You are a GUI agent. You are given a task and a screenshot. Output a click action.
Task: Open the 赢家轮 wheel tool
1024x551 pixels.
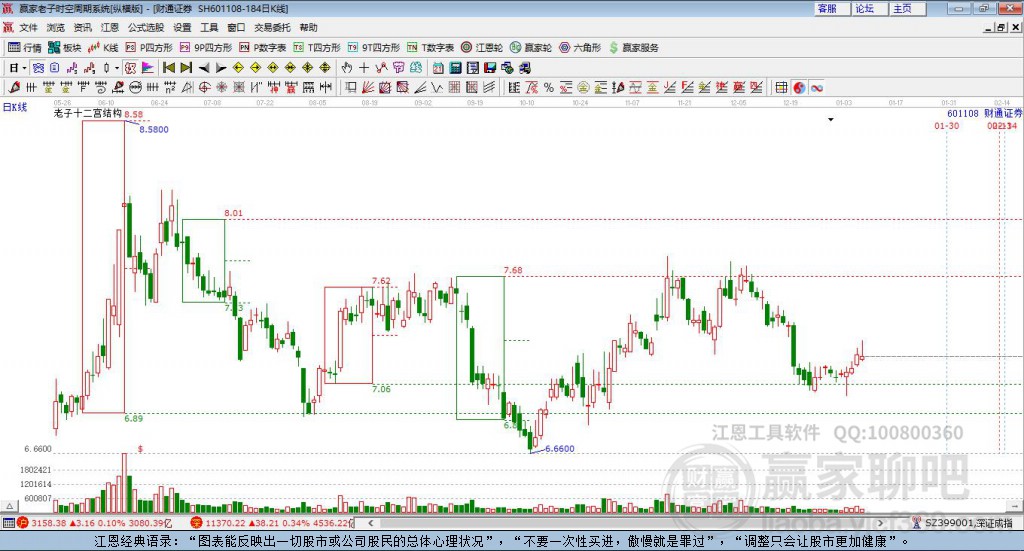(x=531, y=48)
